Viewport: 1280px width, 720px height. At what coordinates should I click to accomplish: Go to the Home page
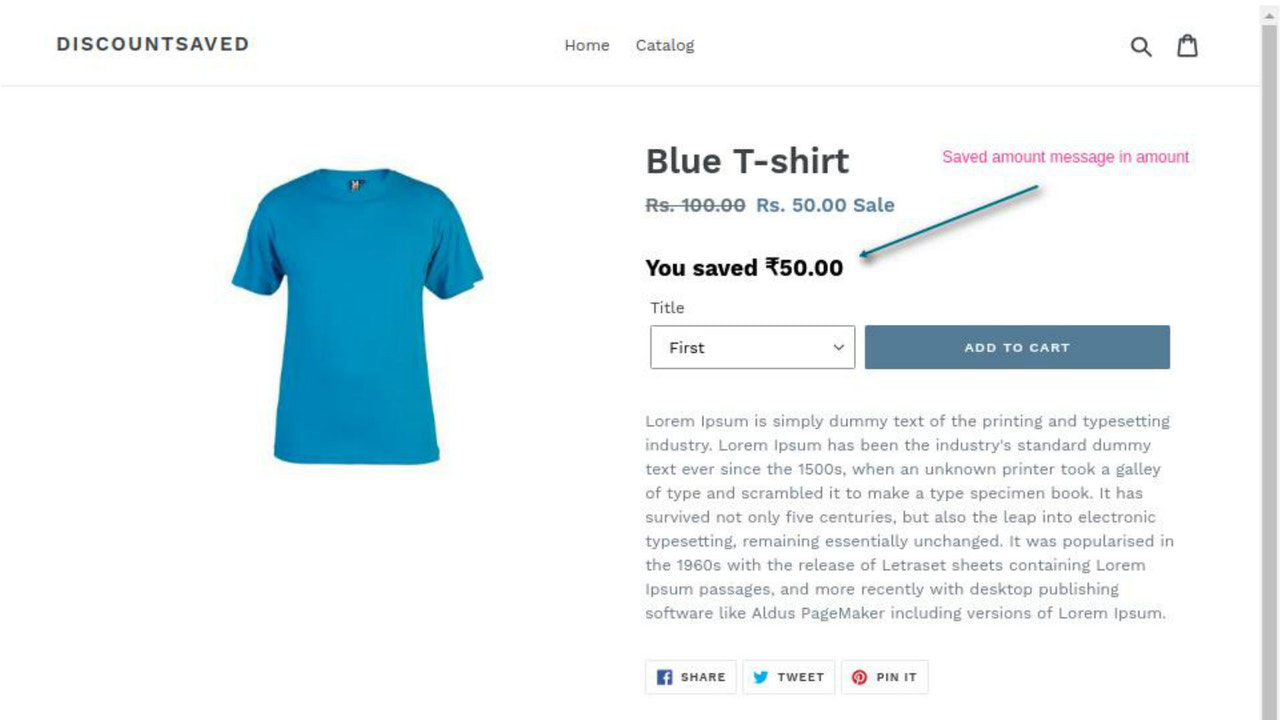tap(587, 45)
